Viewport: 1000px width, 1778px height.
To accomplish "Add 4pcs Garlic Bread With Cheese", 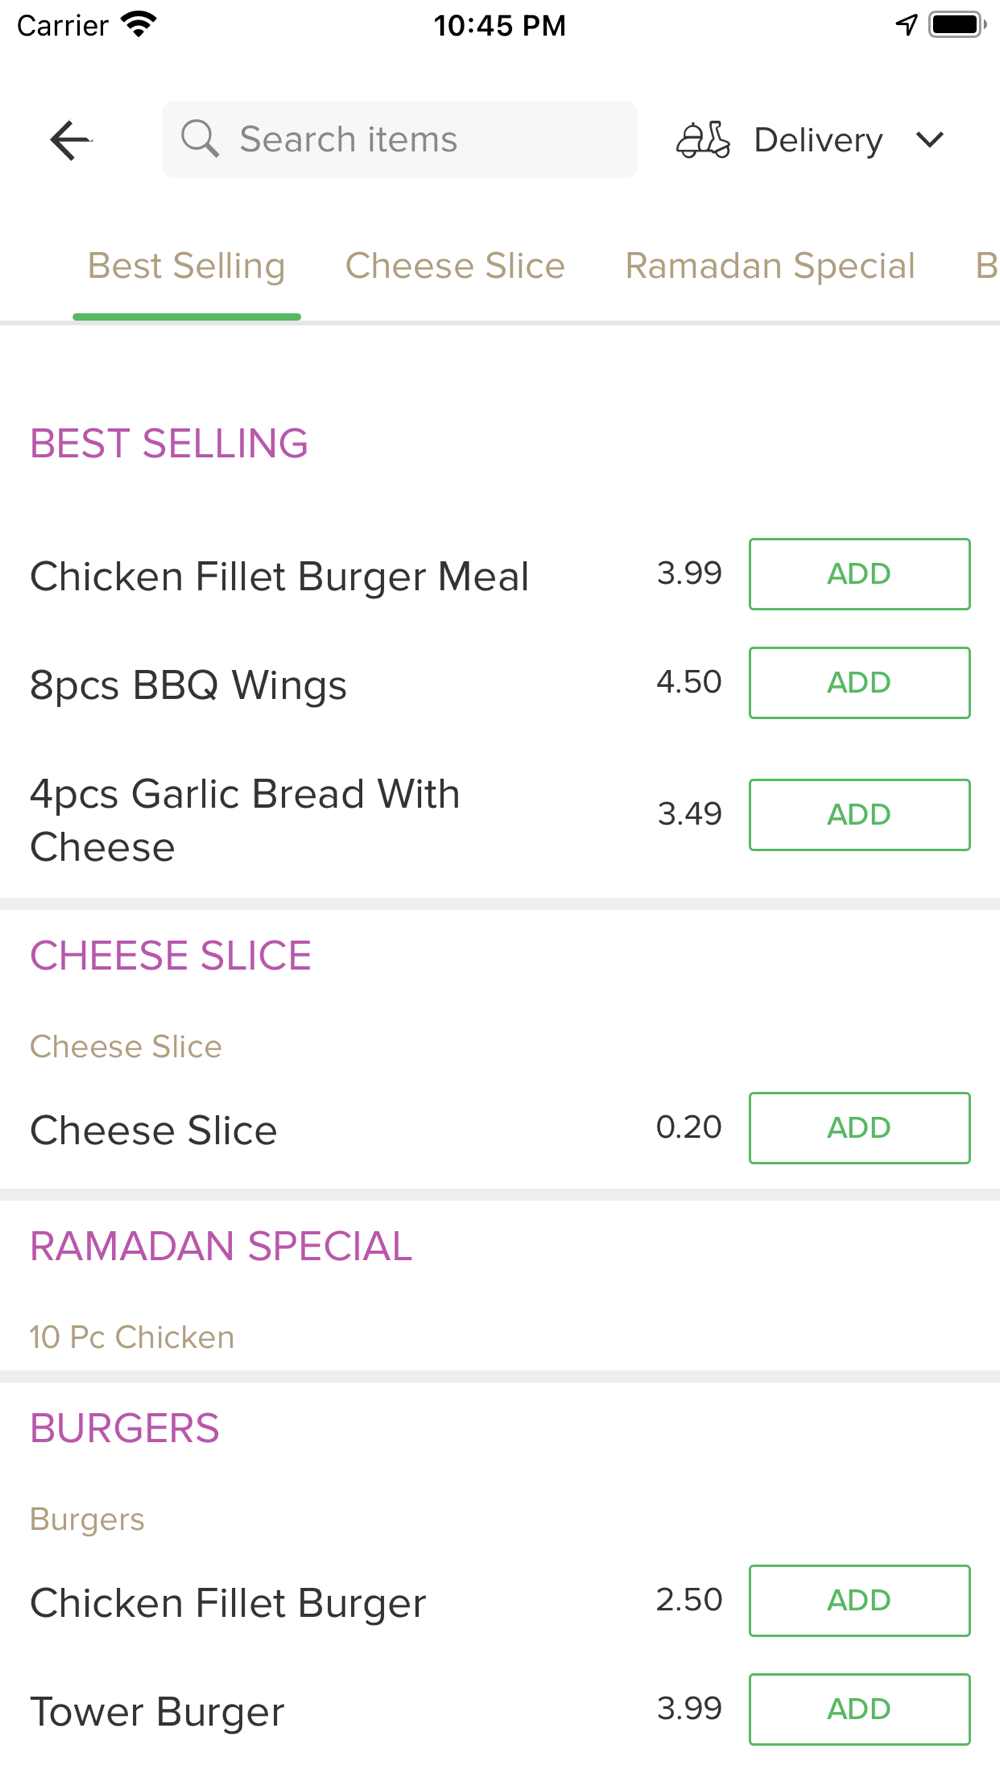I will click(860, 815).
